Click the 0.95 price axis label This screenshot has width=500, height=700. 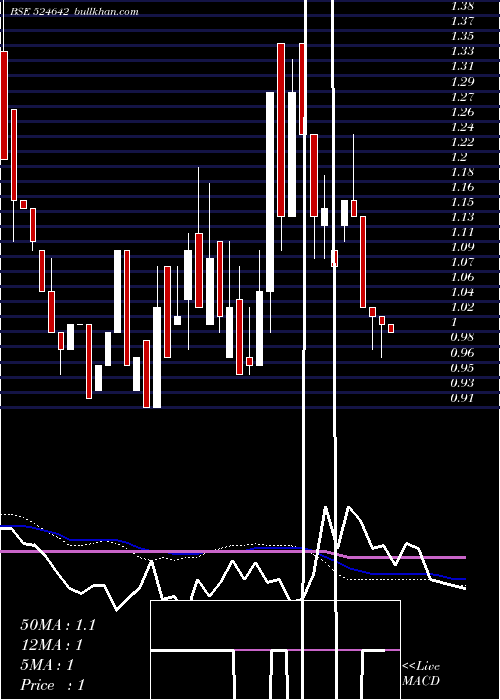[x=462, y=368]
